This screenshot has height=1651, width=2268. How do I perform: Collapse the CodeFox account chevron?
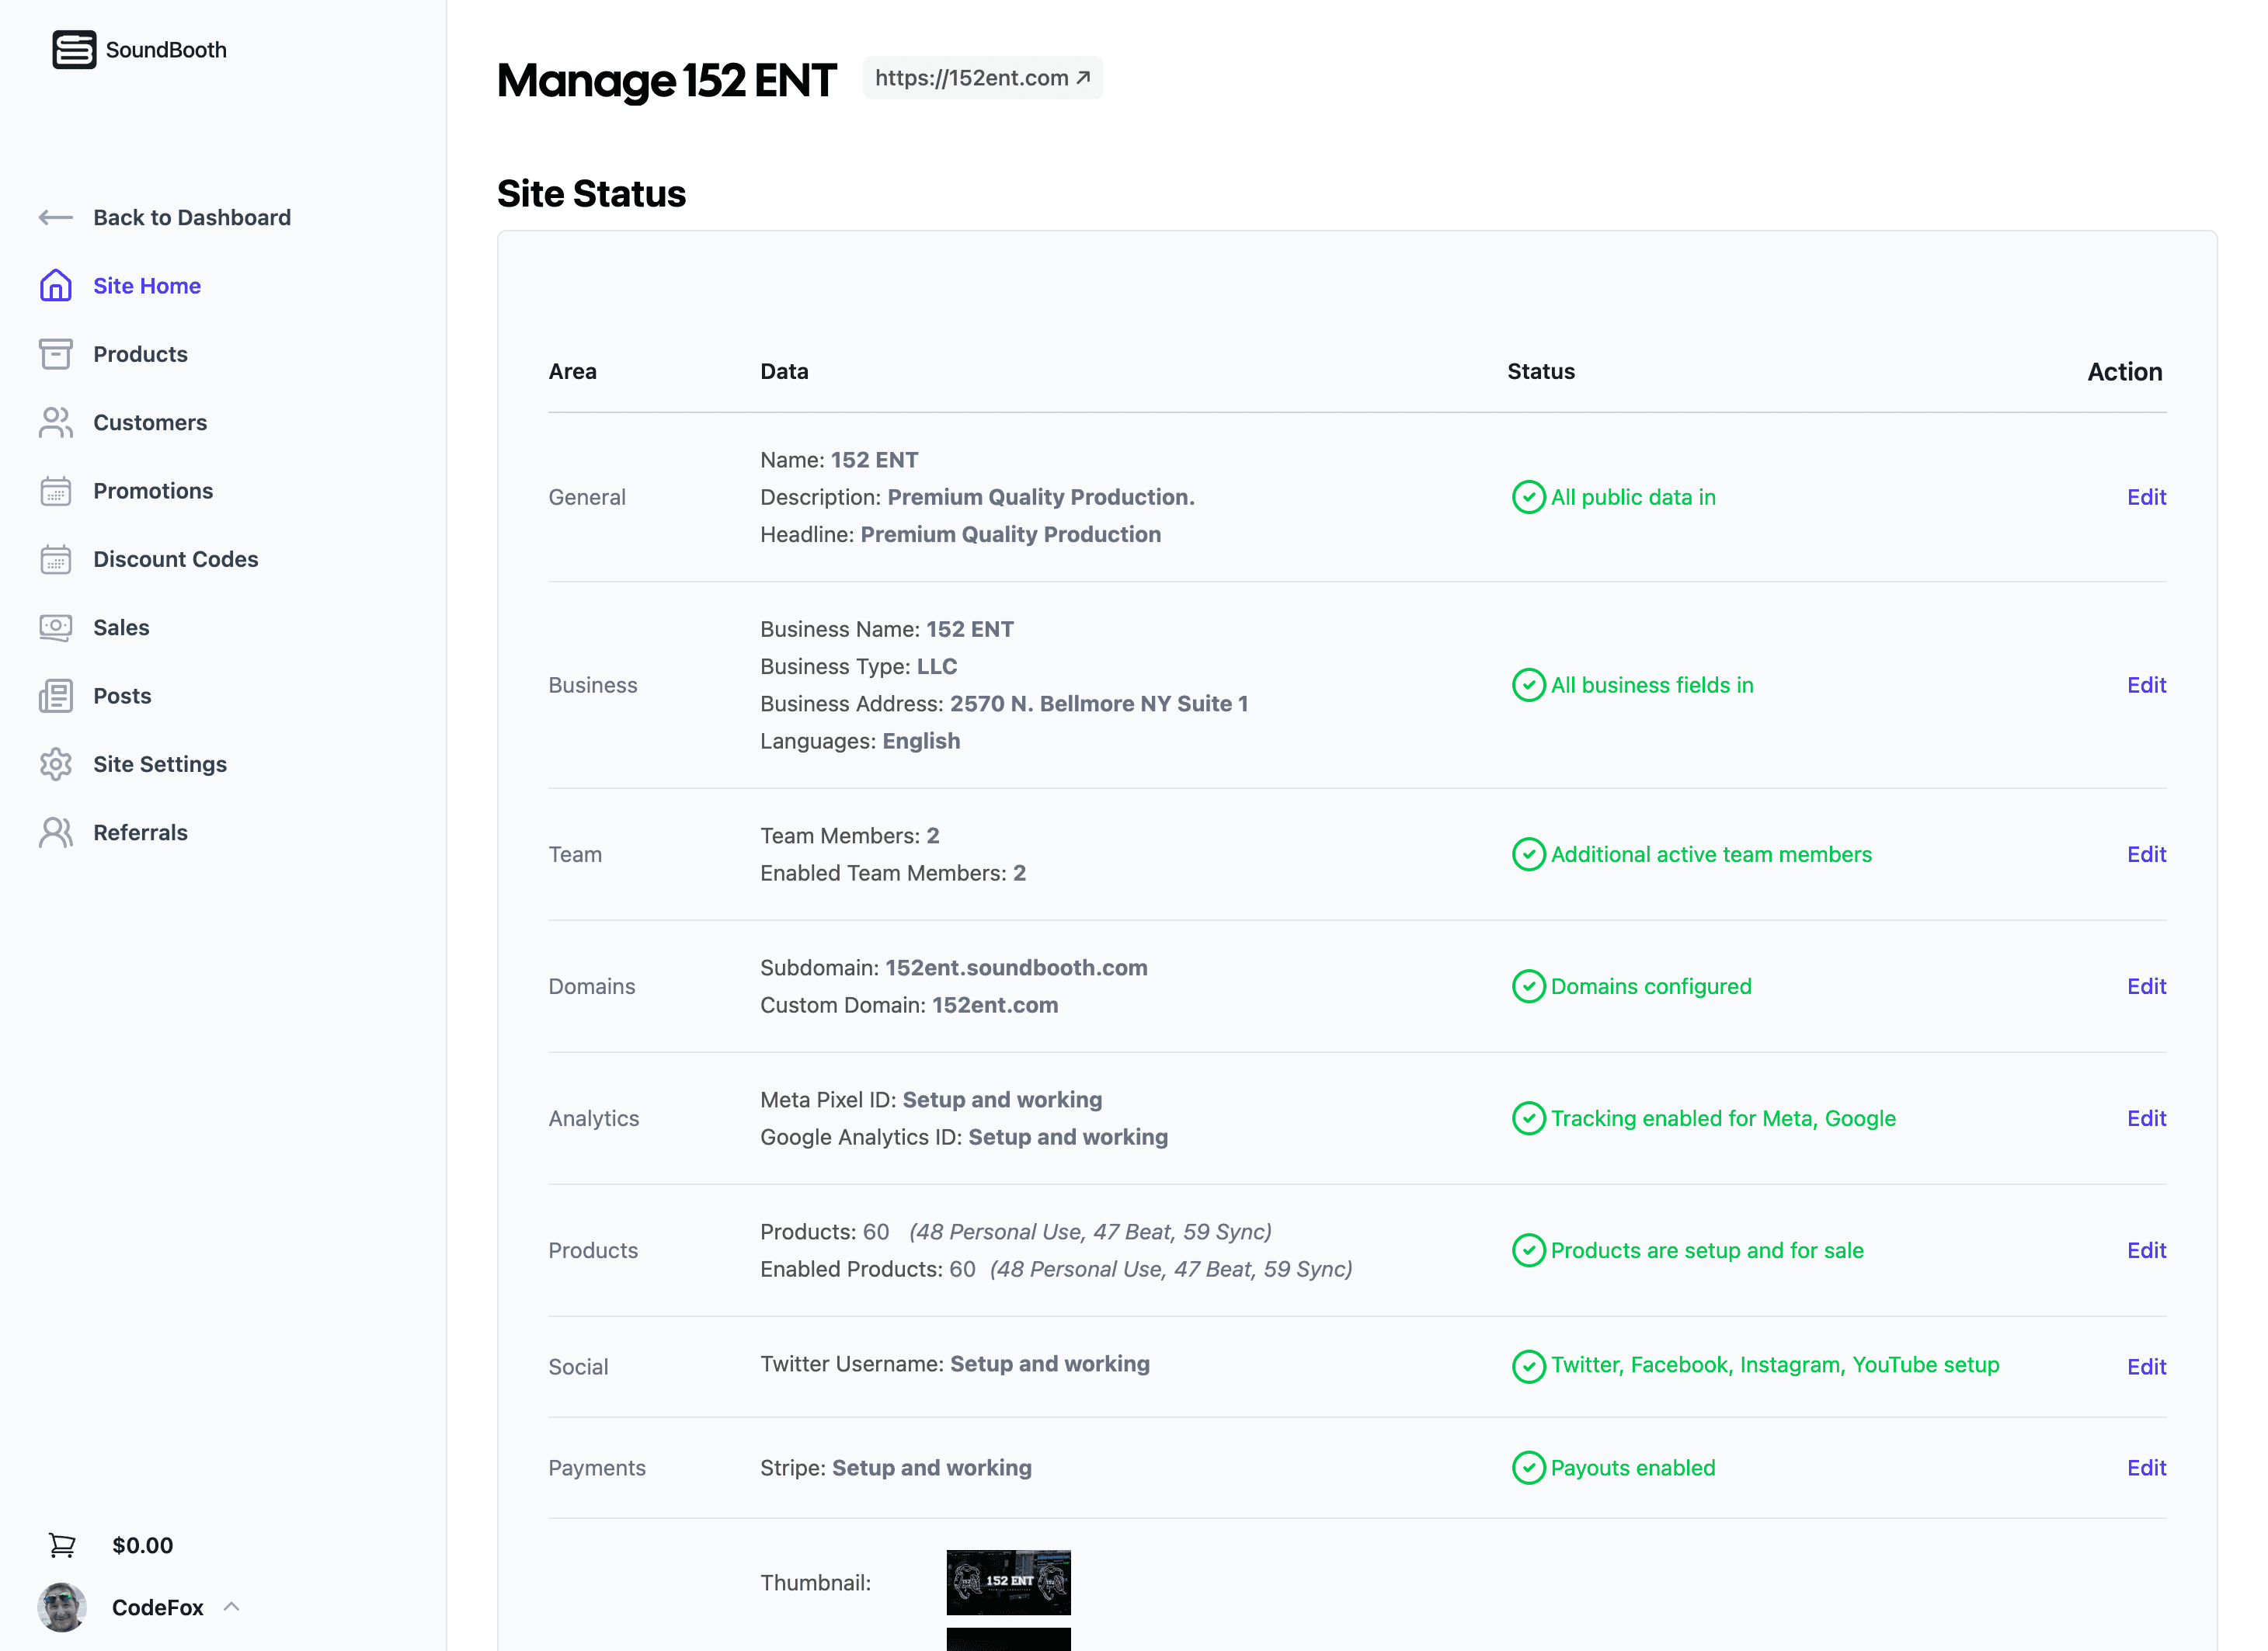(233, 1607)
